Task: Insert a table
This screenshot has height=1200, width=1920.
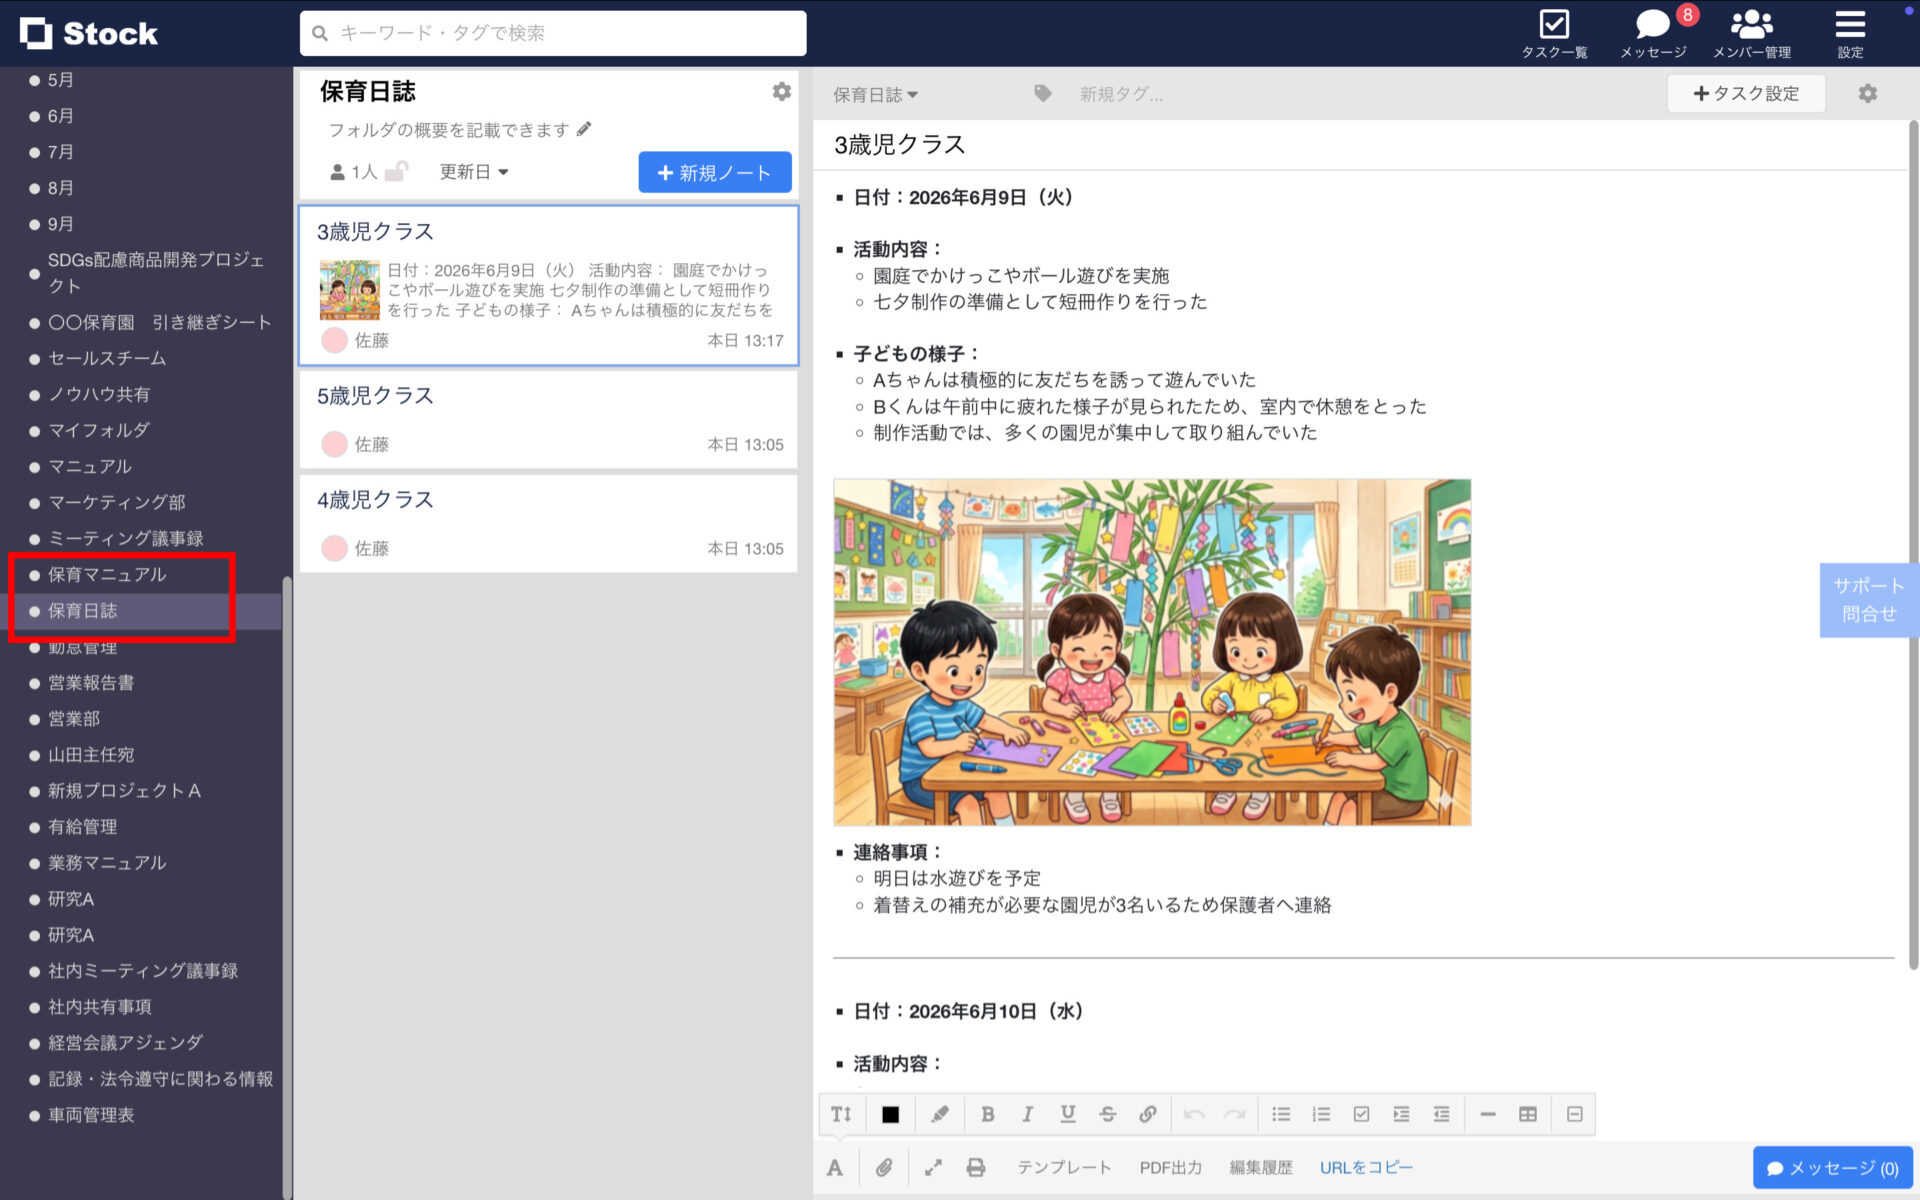Action: 1528,1114
